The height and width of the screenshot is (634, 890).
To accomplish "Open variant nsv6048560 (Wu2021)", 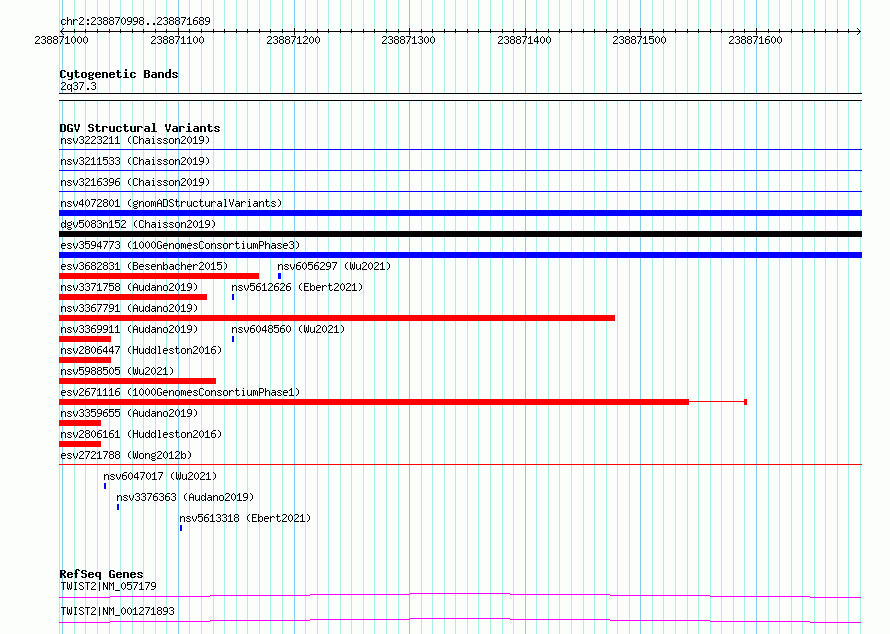I will coord(288,329).
